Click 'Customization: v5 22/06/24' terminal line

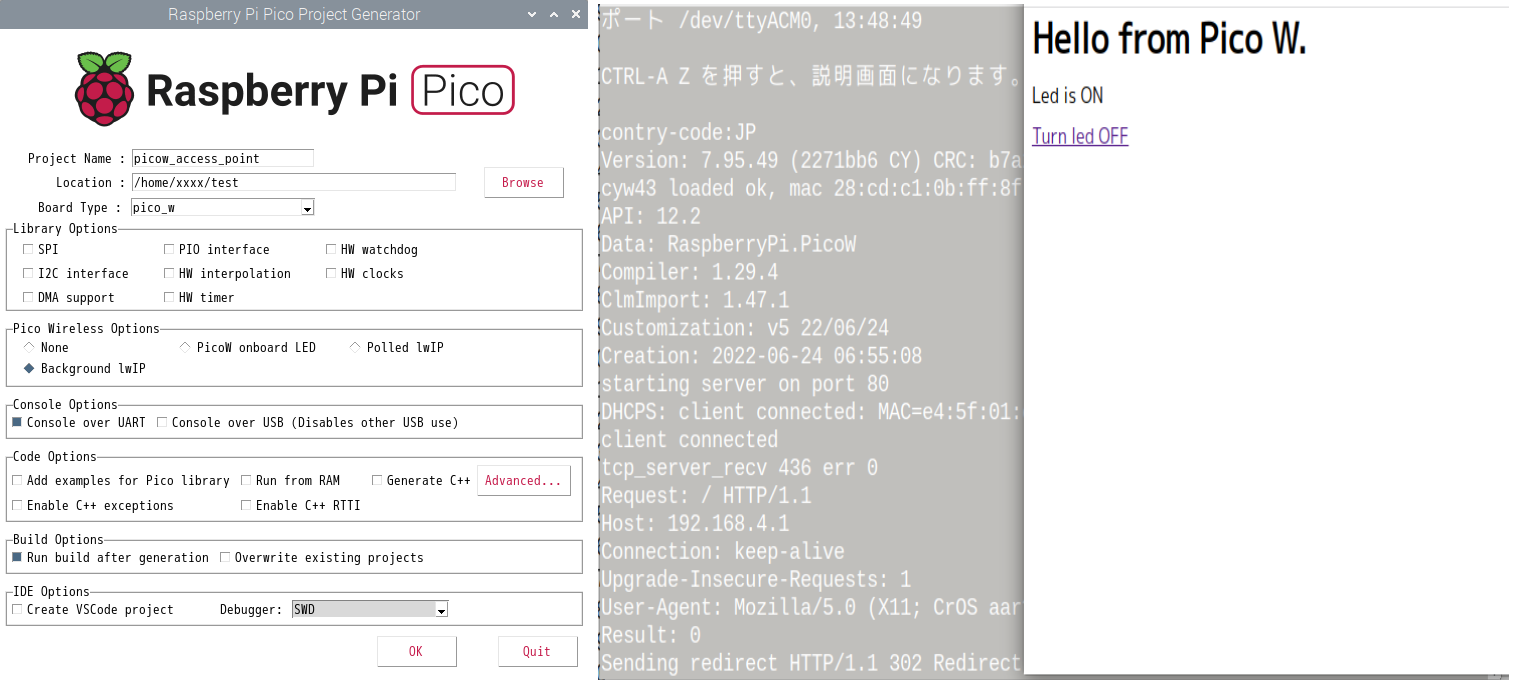click(x=745, y=328)
